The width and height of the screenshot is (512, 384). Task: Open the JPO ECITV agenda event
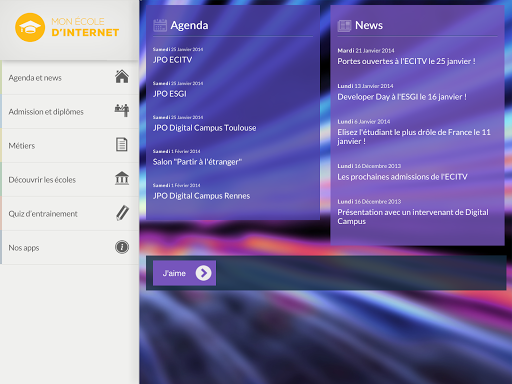172,60
